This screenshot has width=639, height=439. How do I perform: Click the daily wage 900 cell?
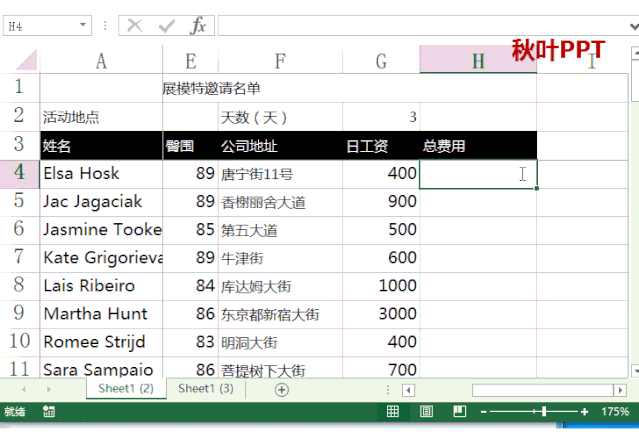tap(381, 202)
